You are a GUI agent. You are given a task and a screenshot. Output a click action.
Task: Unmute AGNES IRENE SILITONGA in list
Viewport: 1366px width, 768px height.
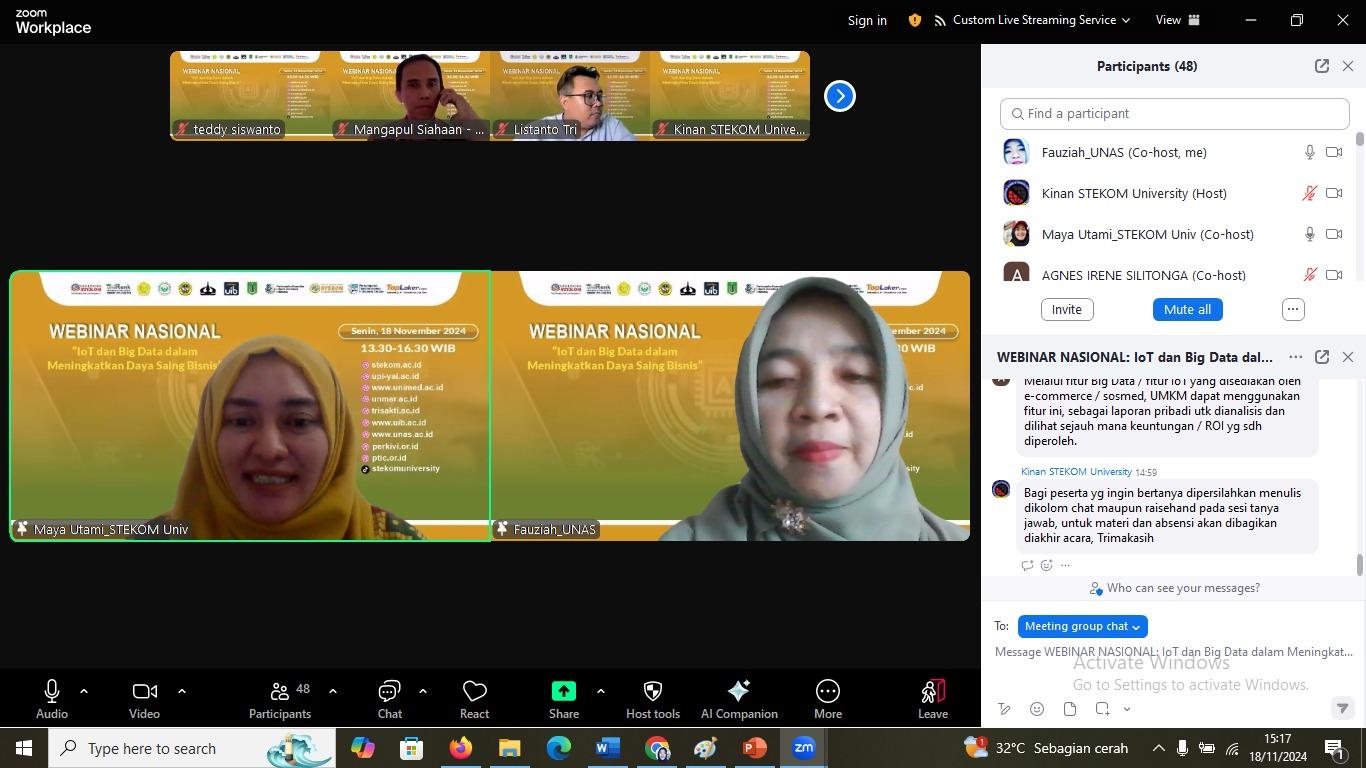(x=1309, y=274)
